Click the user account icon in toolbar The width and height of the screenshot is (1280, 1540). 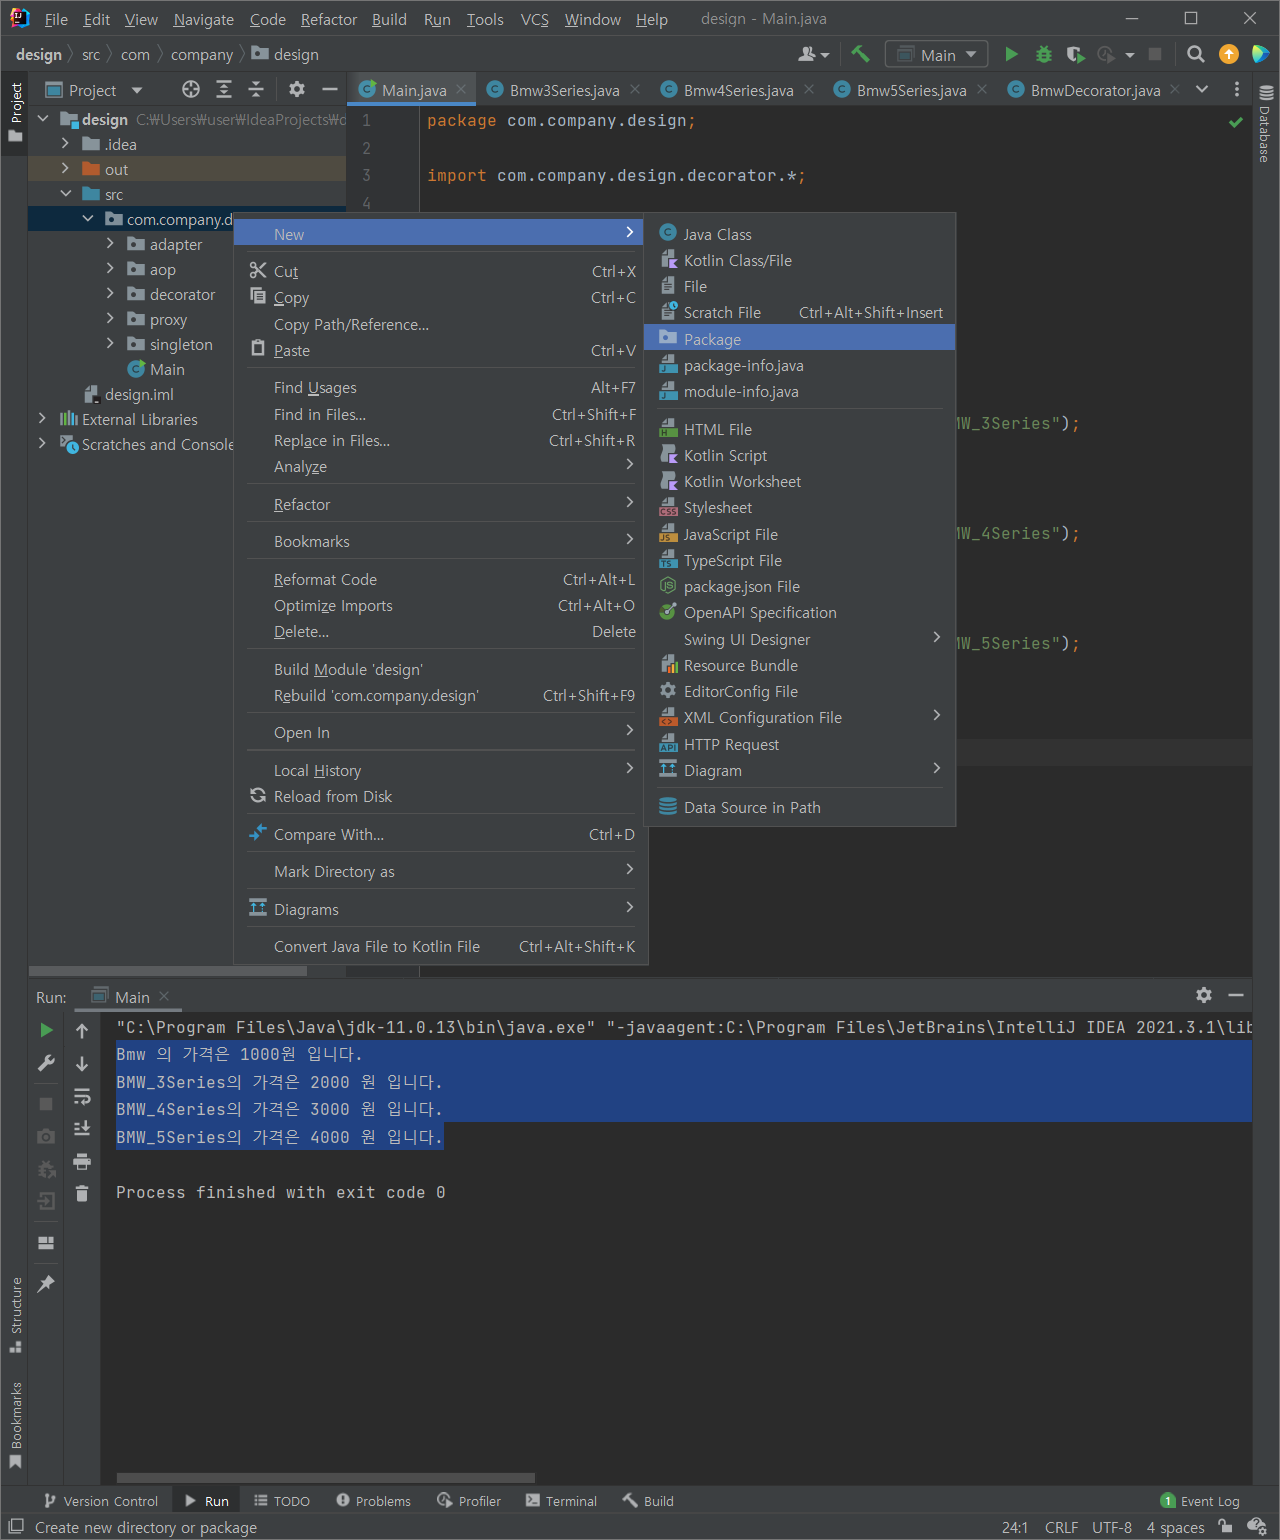(812, 54)
